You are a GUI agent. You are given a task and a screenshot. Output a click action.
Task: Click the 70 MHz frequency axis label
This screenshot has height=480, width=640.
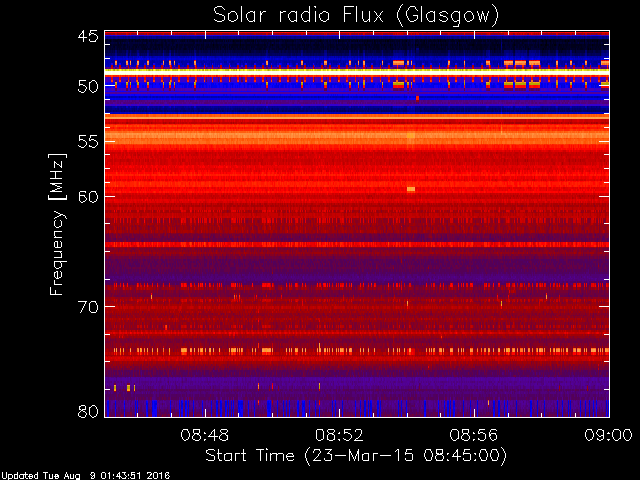[88, 307]
